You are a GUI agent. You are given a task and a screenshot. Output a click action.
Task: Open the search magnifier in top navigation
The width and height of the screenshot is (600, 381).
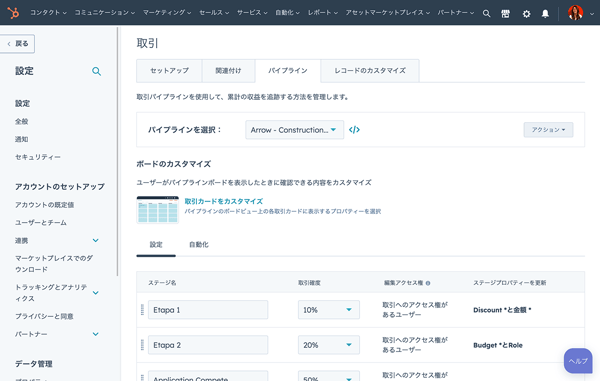click(486, 13)
